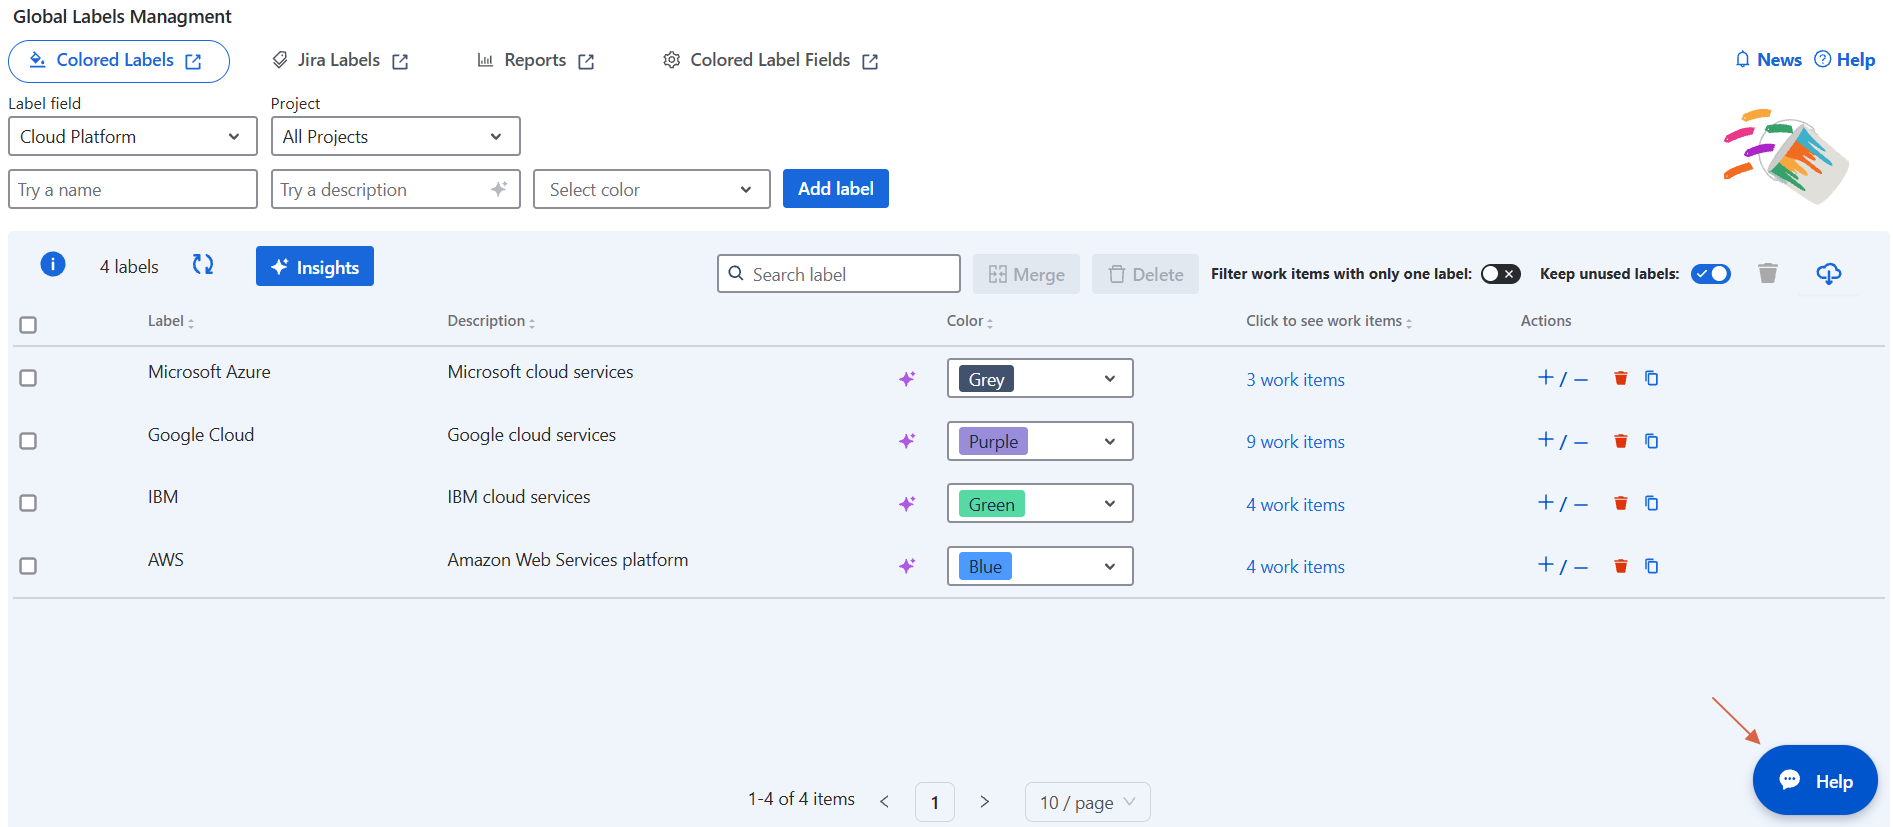Generate AI description for Google Cloud
This screenshot has height=827, width=1893.
pos(907,441)
